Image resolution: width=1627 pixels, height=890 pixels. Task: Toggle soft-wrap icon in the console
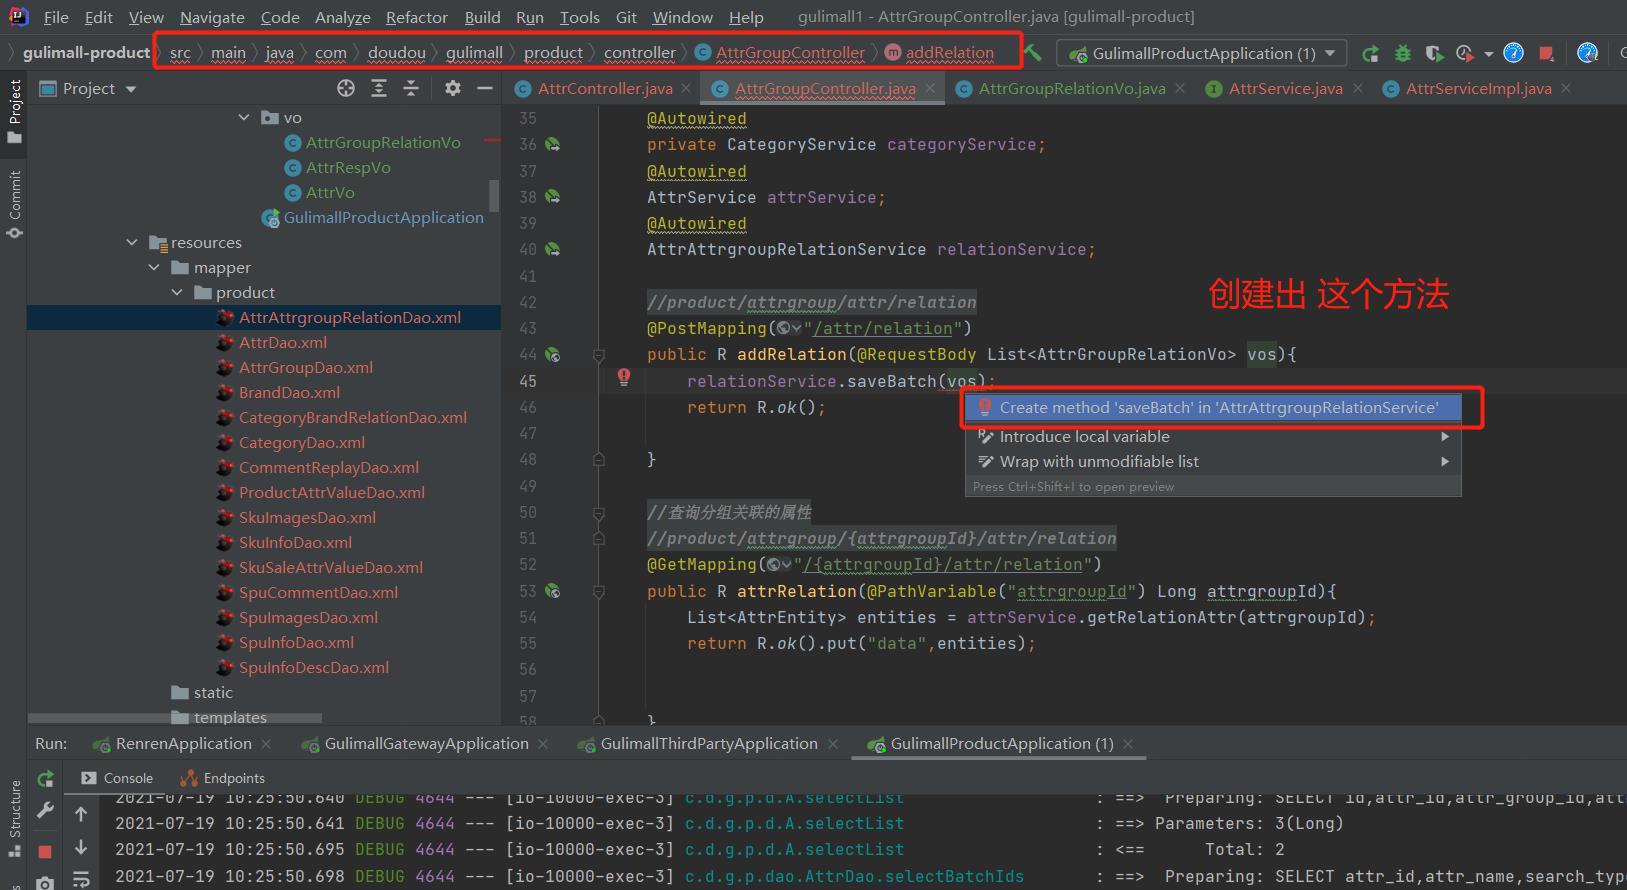pos(82,879)
